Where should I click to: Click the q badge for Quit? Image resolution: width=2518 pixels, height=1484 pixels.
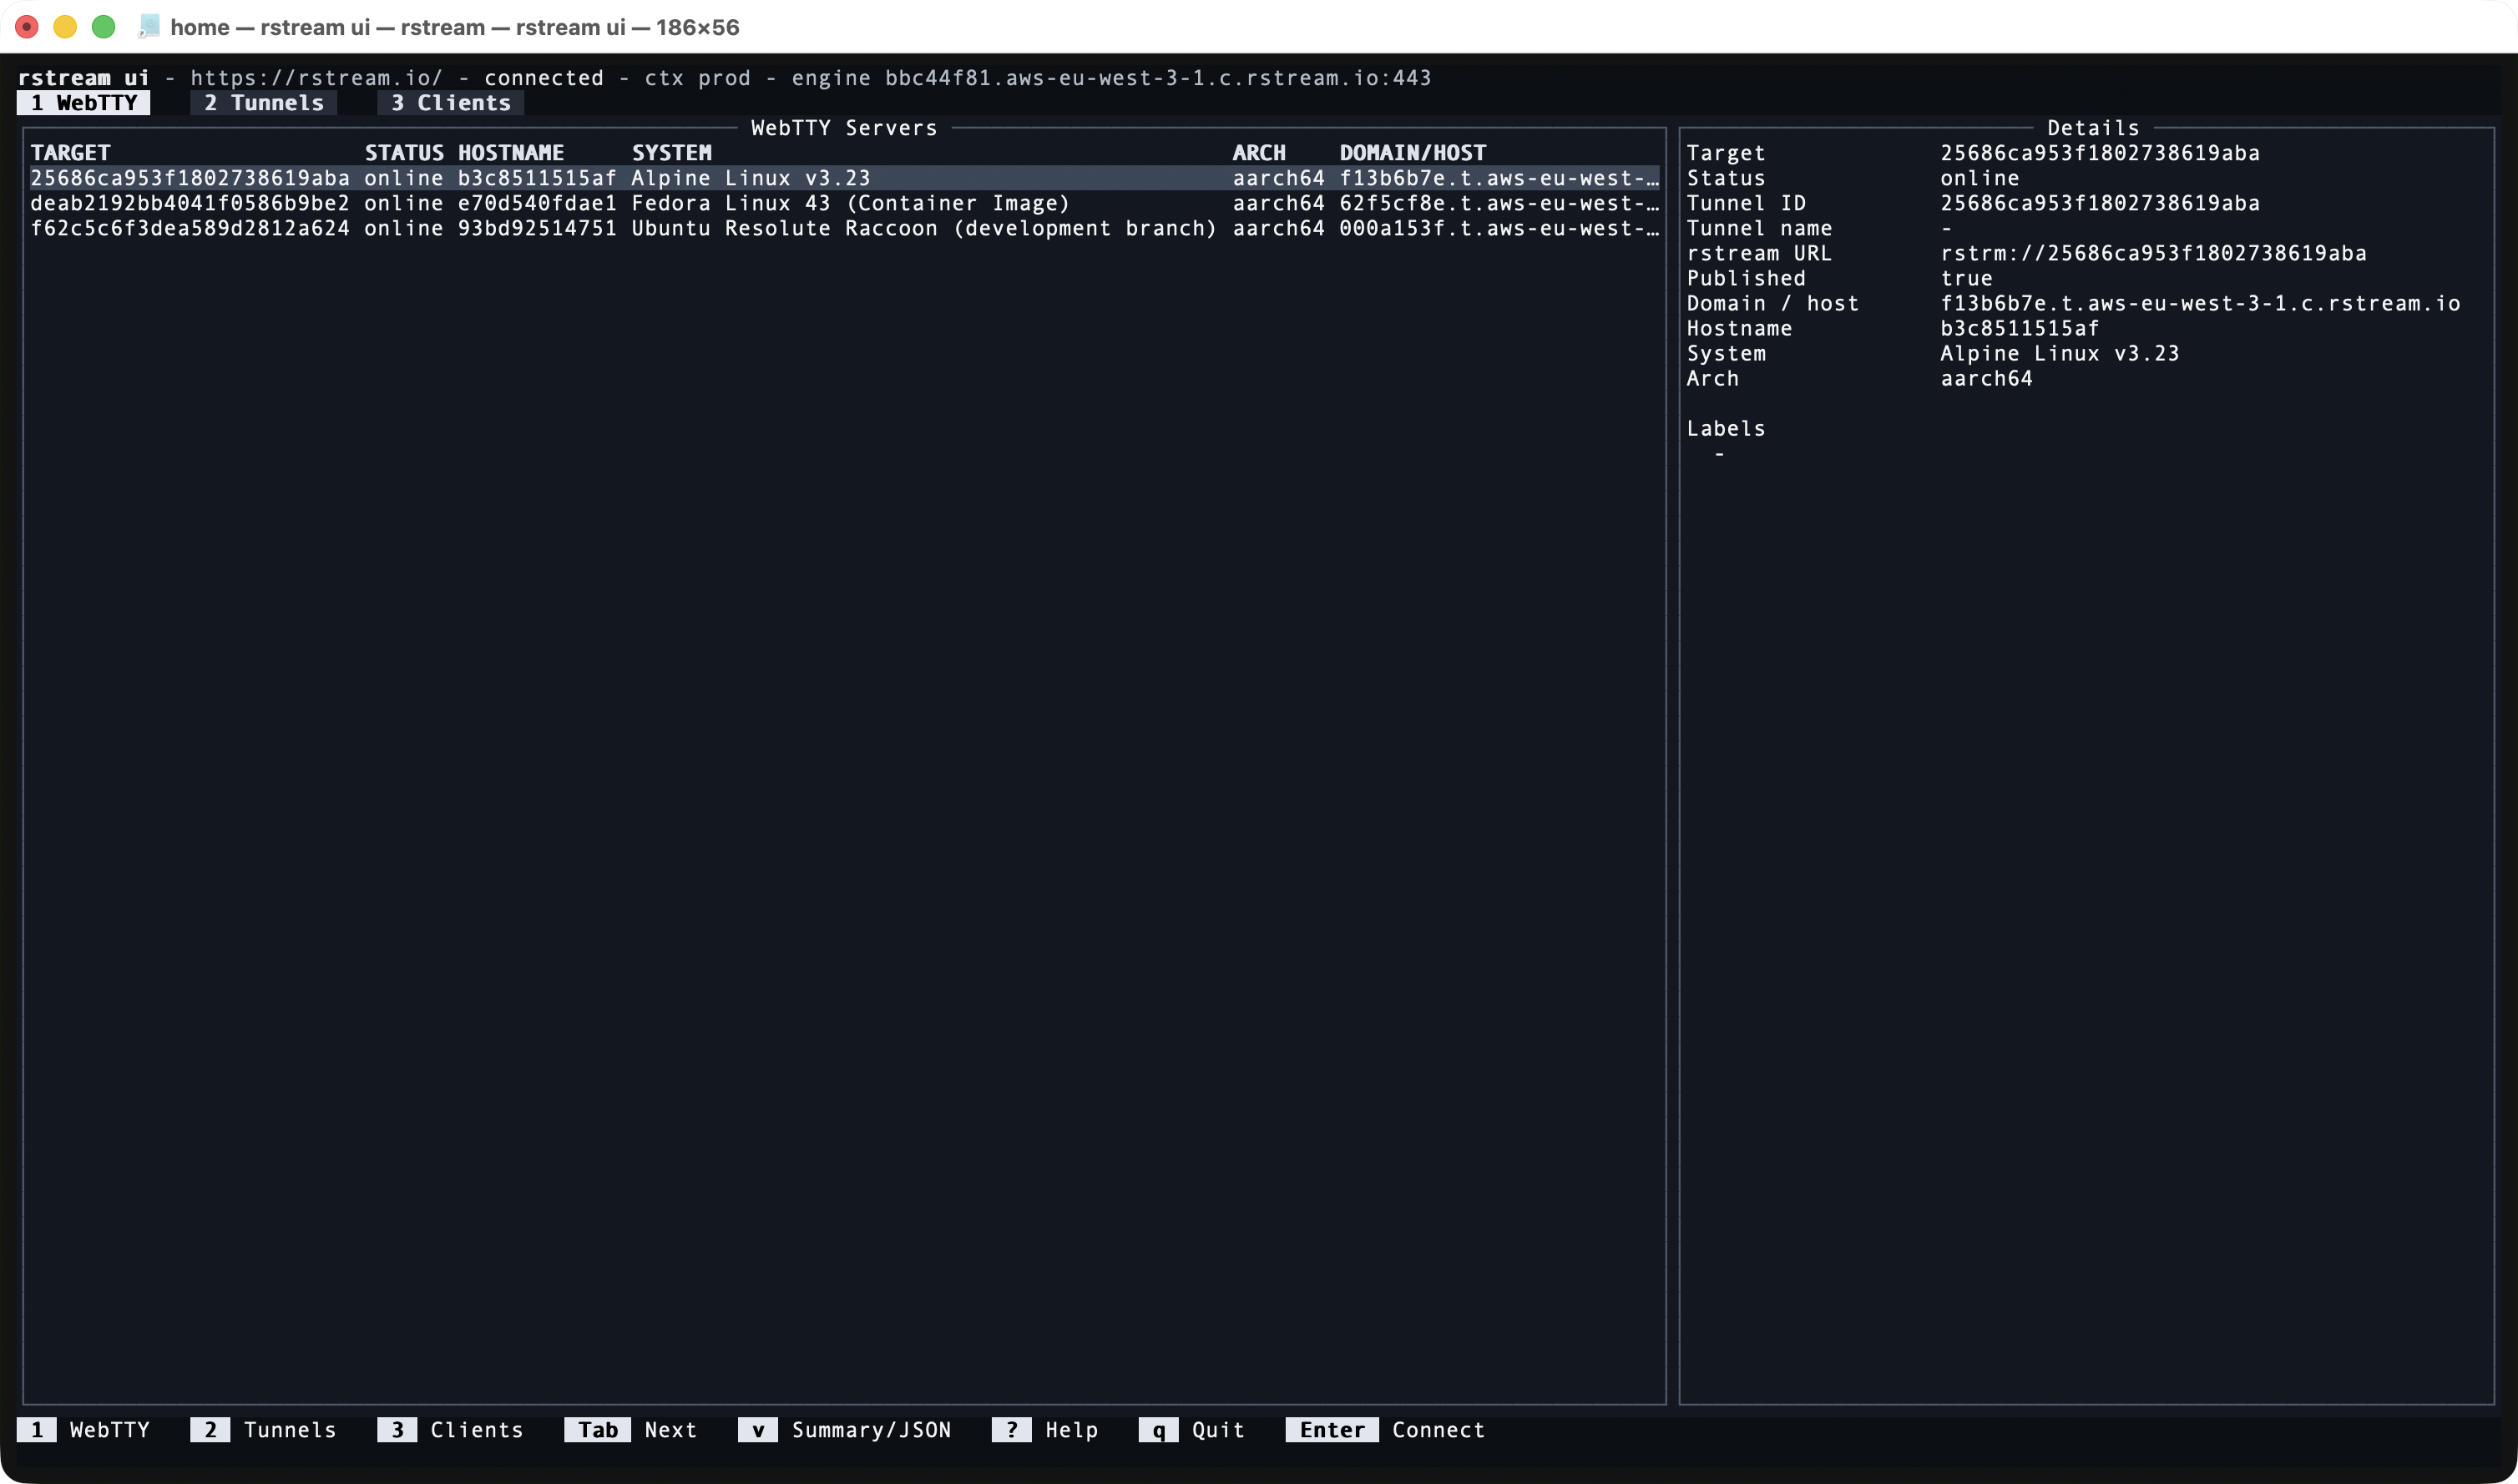coord(1157,1430)
